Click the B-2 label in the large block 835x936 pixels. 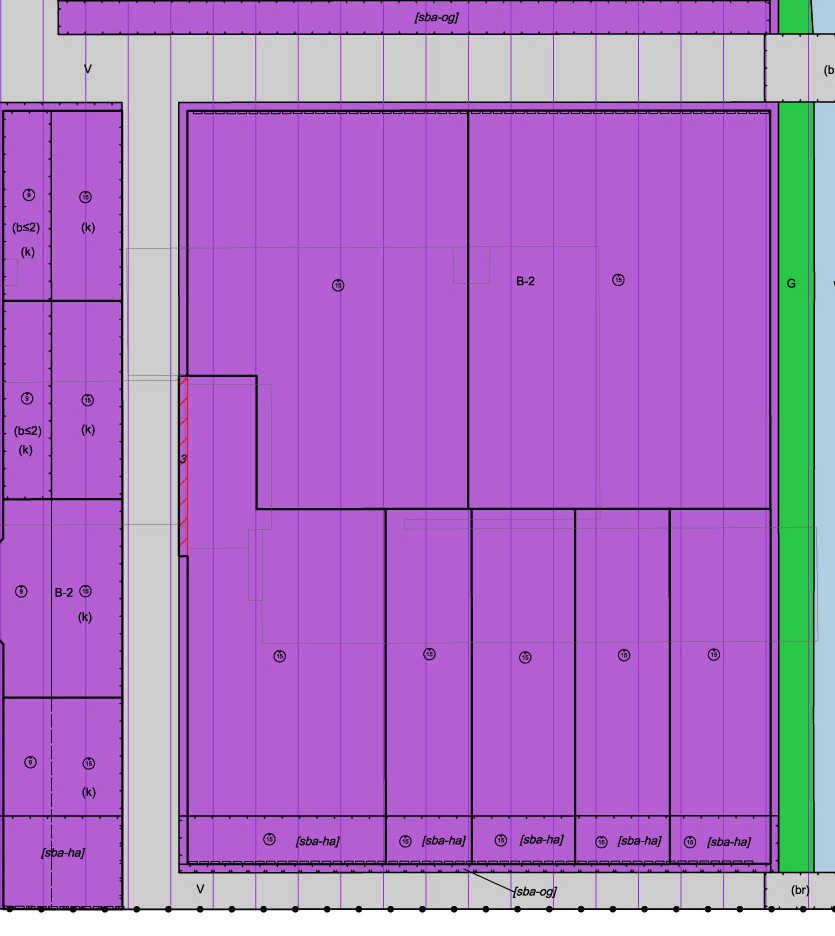525,282
